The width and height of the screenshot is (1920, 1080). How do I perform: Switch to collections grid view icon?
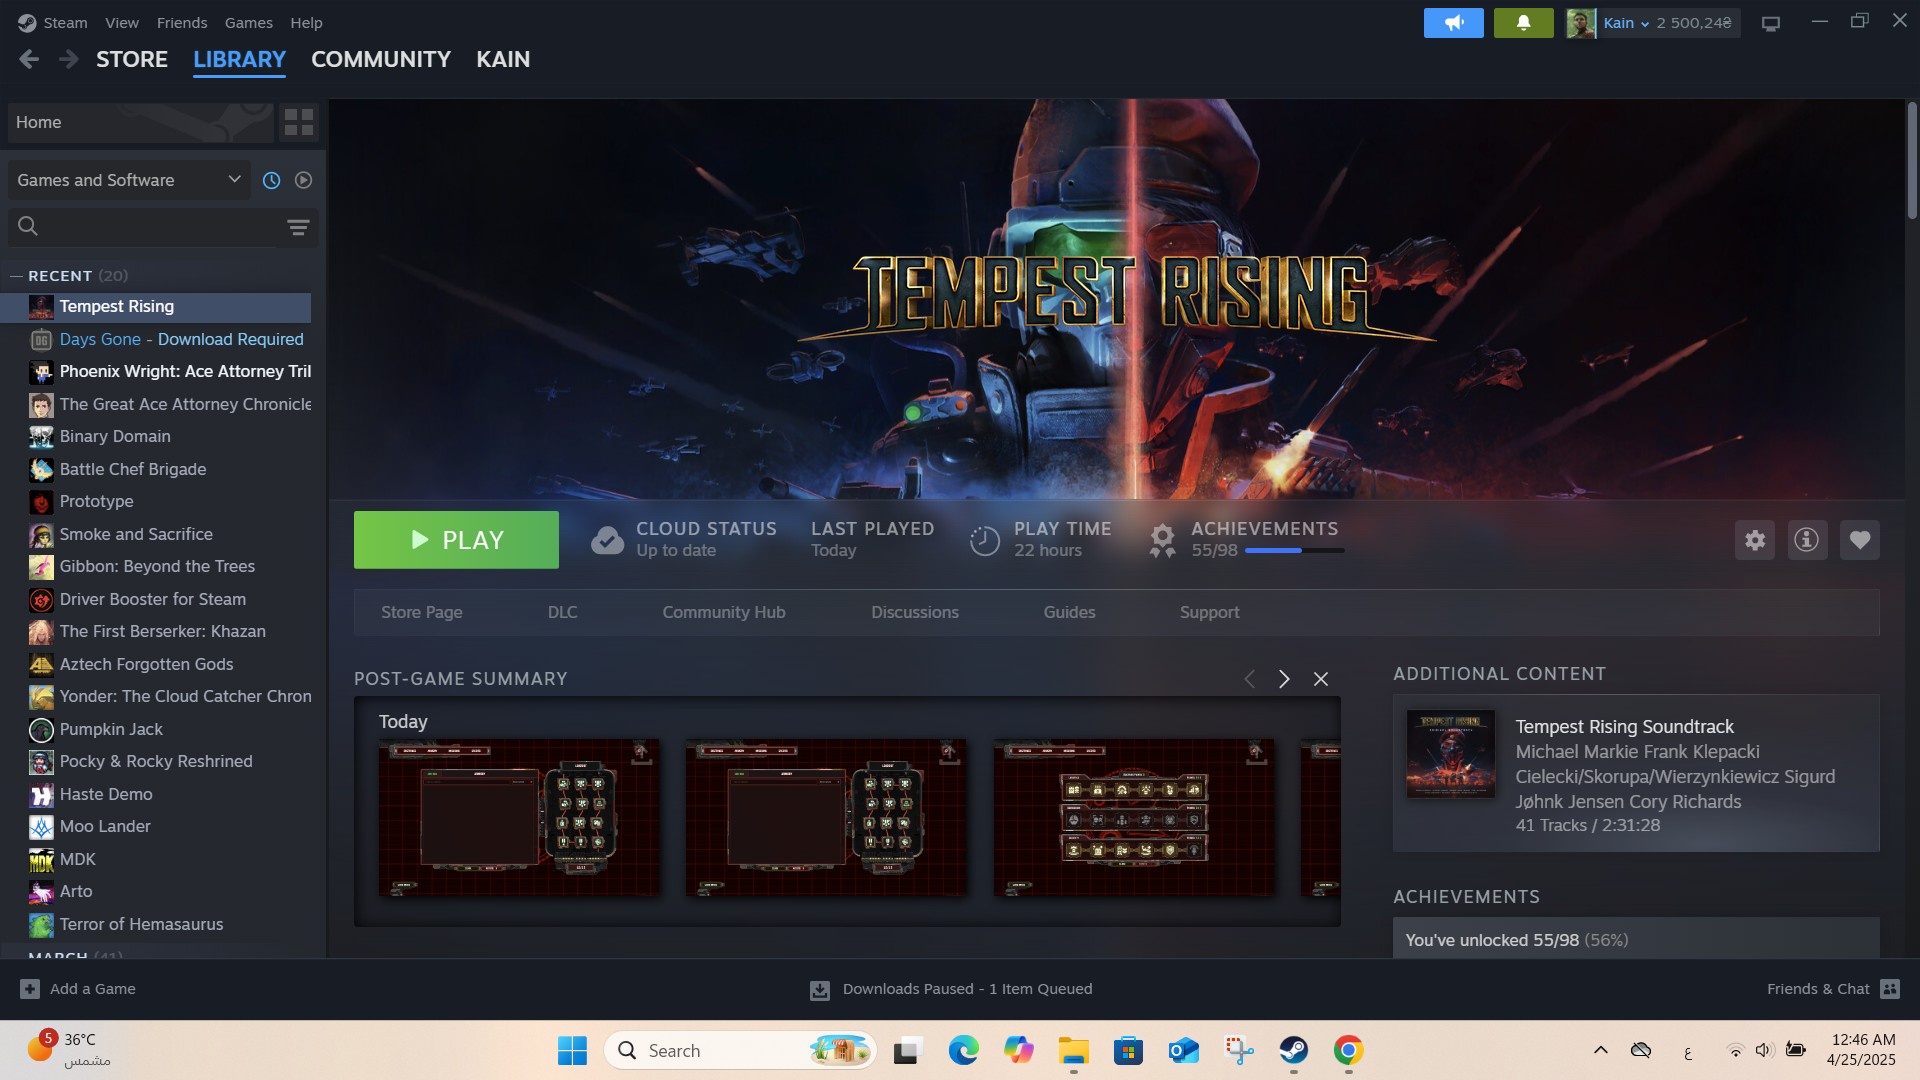(299, 122)
